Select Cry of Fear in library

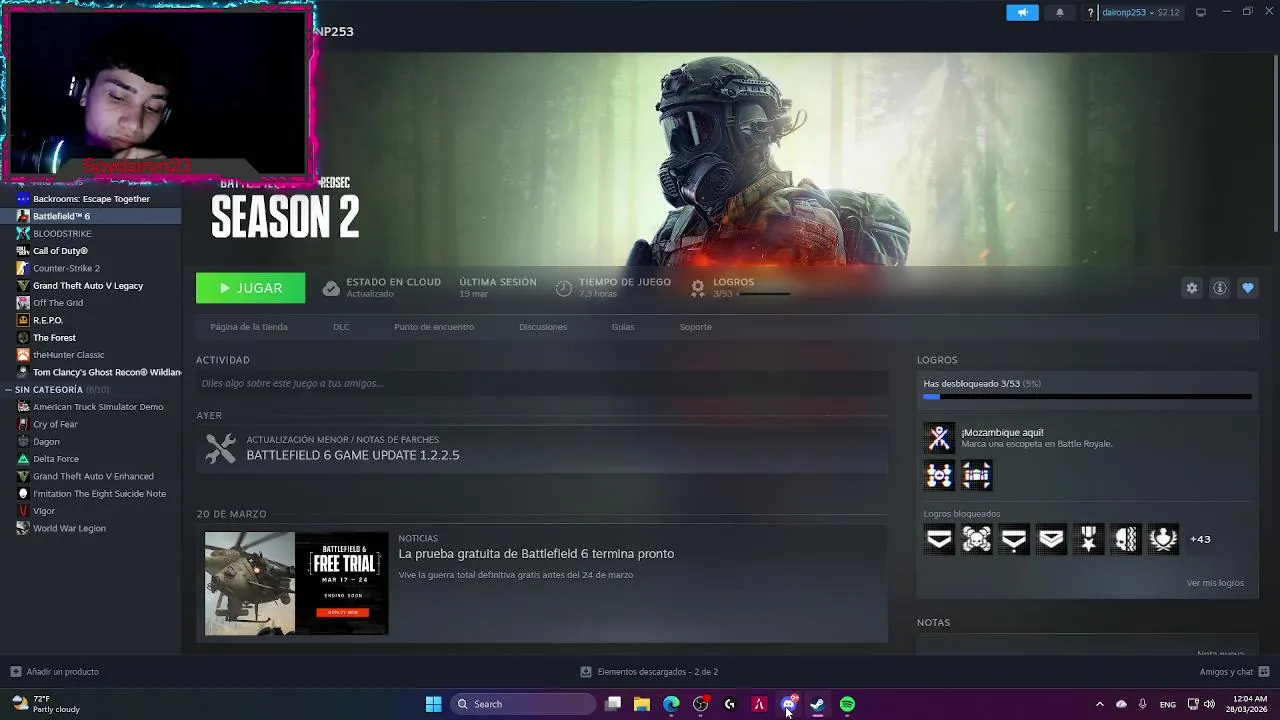(91, 424)
